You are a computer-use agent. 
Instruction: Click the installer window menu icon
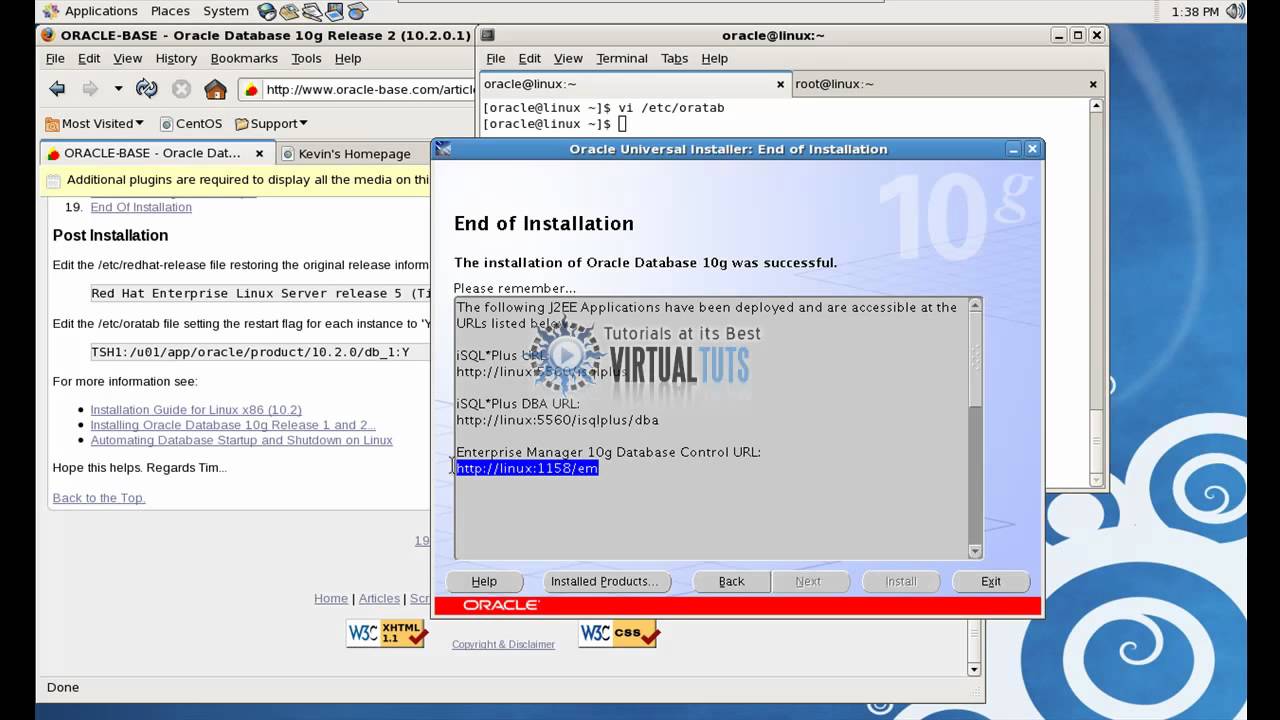pos(444,149)
